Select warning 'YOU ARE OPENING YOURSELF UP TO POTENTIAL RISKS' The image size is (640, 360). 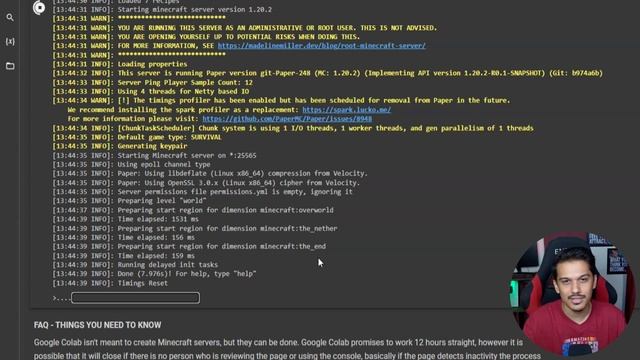point(206,37)
